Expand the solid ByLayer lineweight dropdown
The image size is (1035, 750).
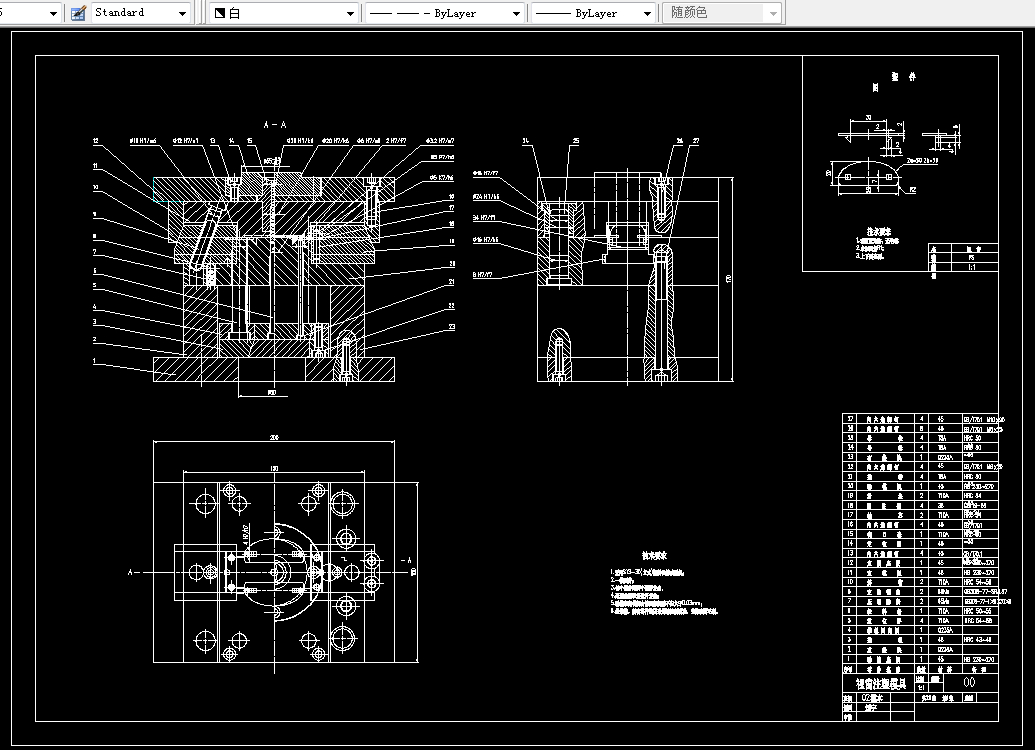coord(594,13)
